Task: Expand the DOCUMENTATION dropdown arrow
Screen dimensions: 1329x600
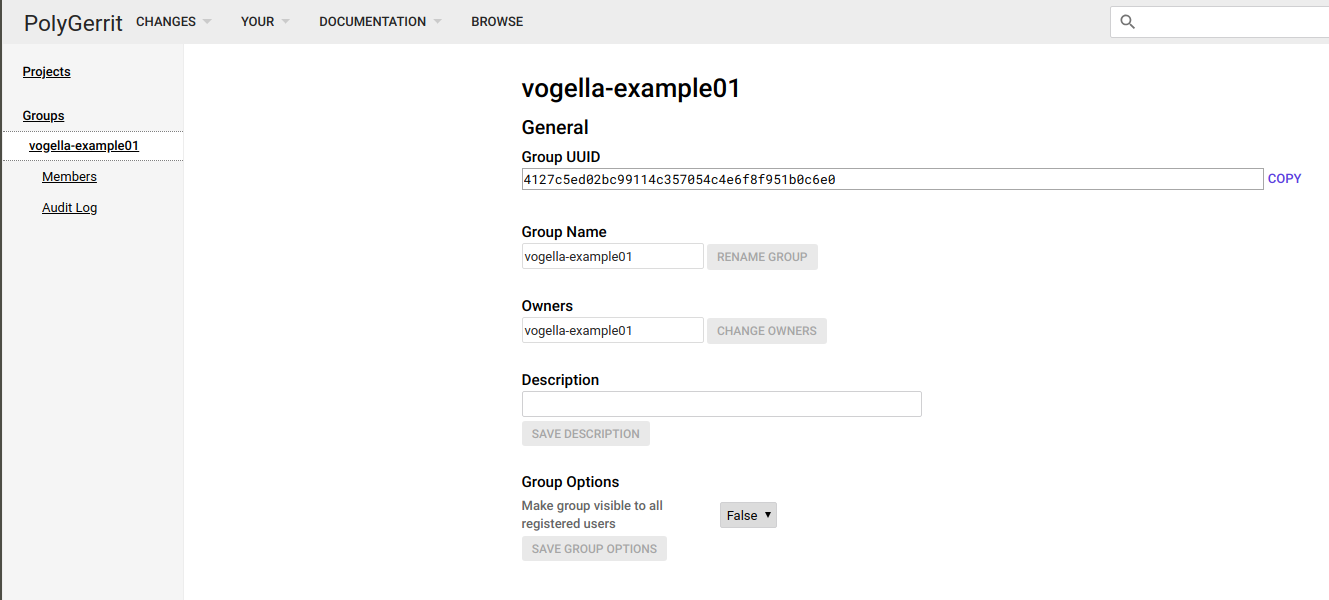Action: click(437, 22)
